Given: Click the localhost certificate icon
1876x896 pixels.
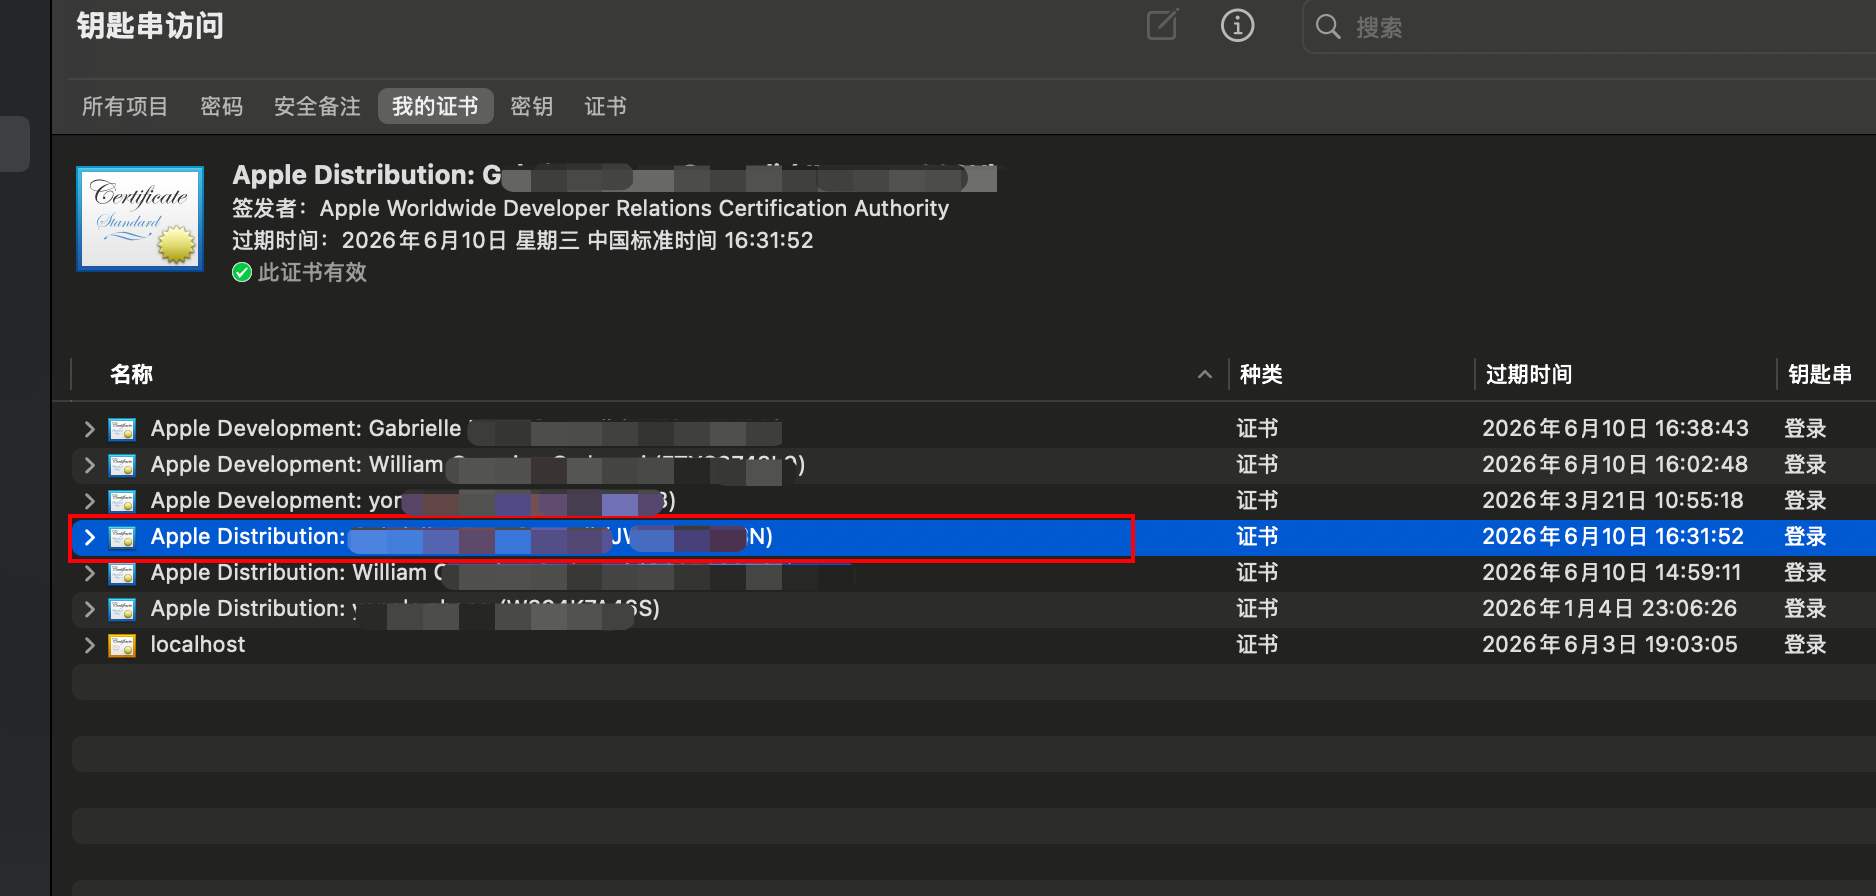Looking at the screenshot, I should point(122,645).
